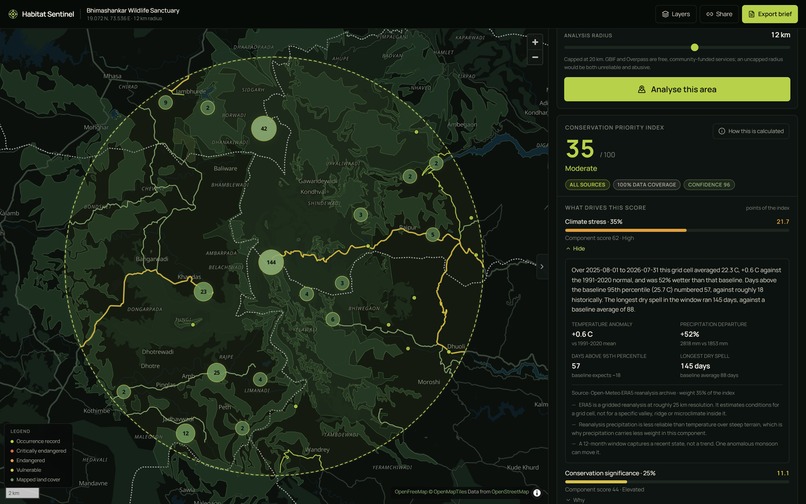Click the Share button
The width and height of the screenshot is (806, 504).
tap(719, 14)
